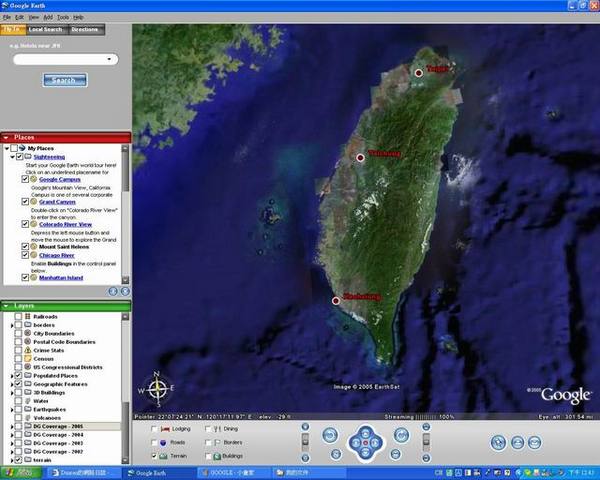This screenshot has height=480, width=600.
Task: Click the Dining fork and knife icon
Action: pos(218,429)
